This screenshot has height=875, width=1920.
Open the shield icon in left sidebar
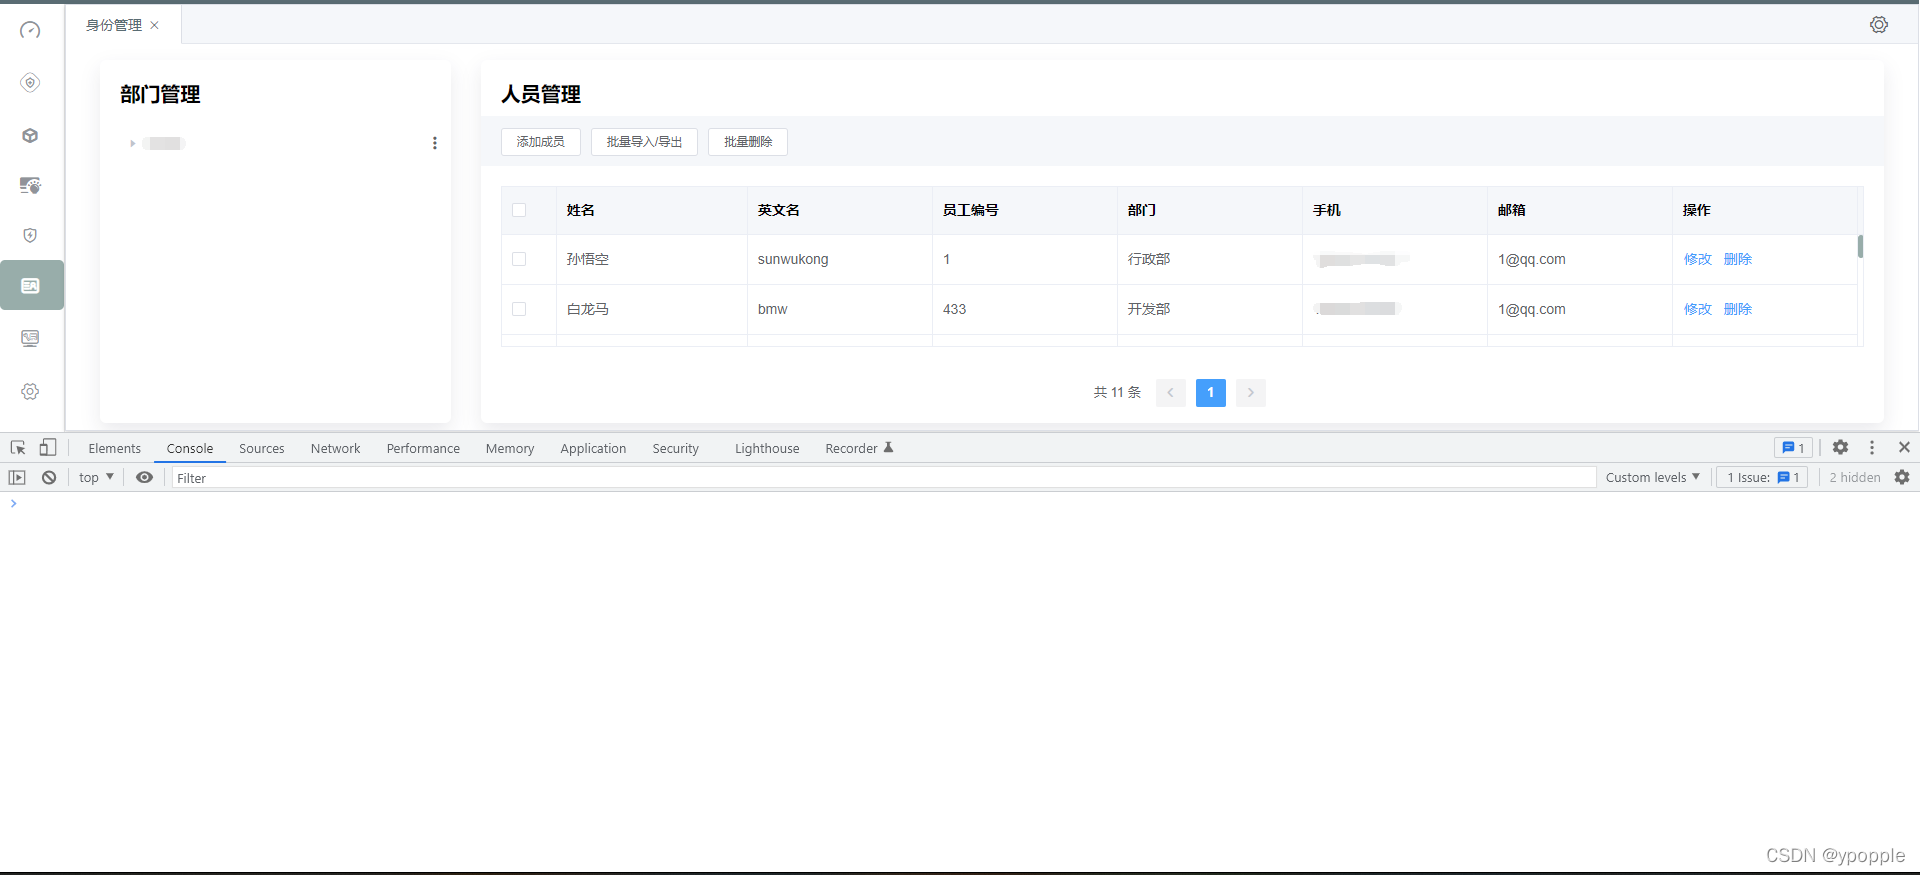30,235
